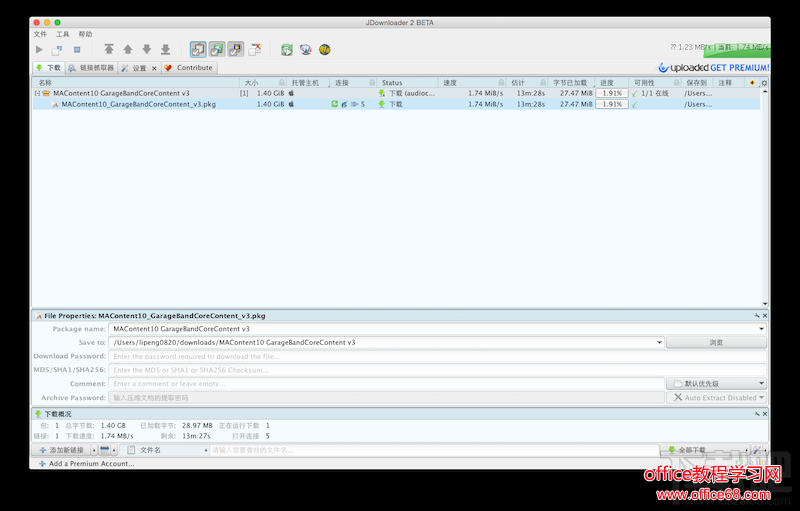This screenshot has height=511, width=800.
Task: Open the Auto Extract Disabled dropdown
Action: point(716,397)
